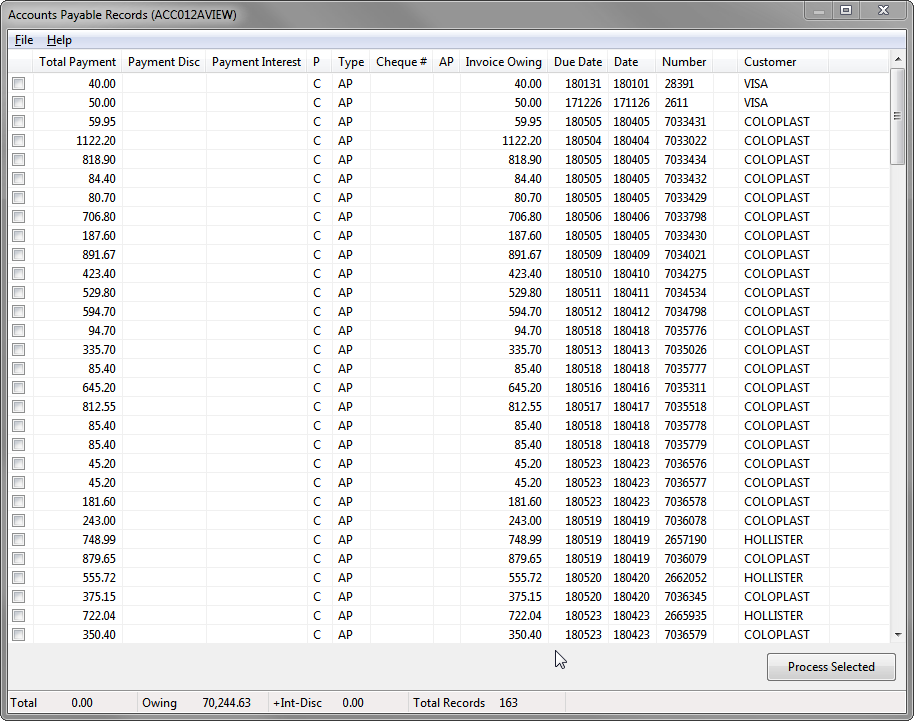Viewport: 914px width, 721px height.
Task: Tick checkbox for Hollister invoice 2657190
Action: (x=19, y=540)
